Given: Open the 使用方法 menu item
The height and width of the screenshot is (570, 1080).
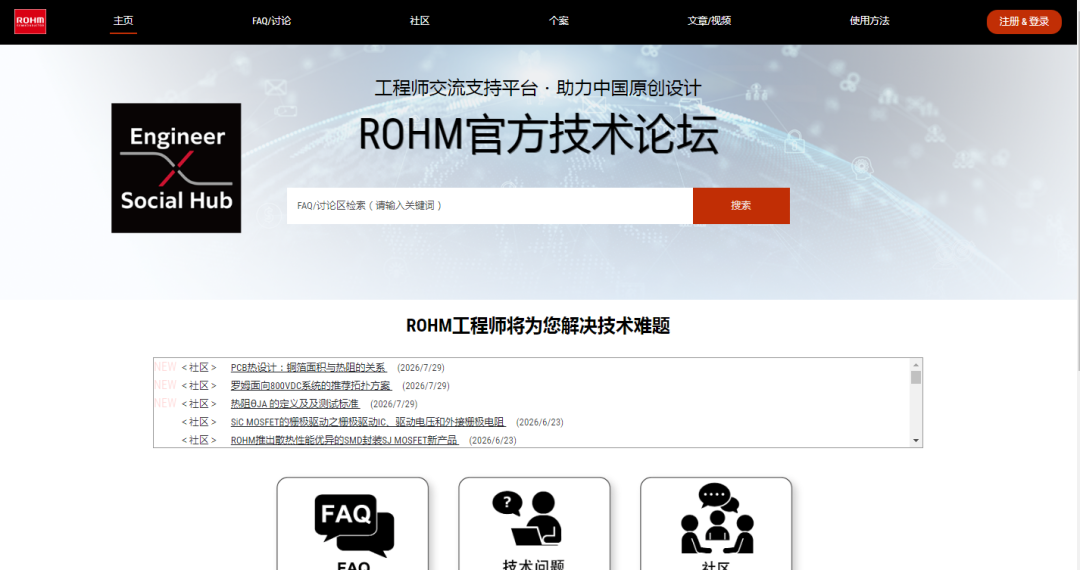Looking at the screenshot, I should click(869, 21).
